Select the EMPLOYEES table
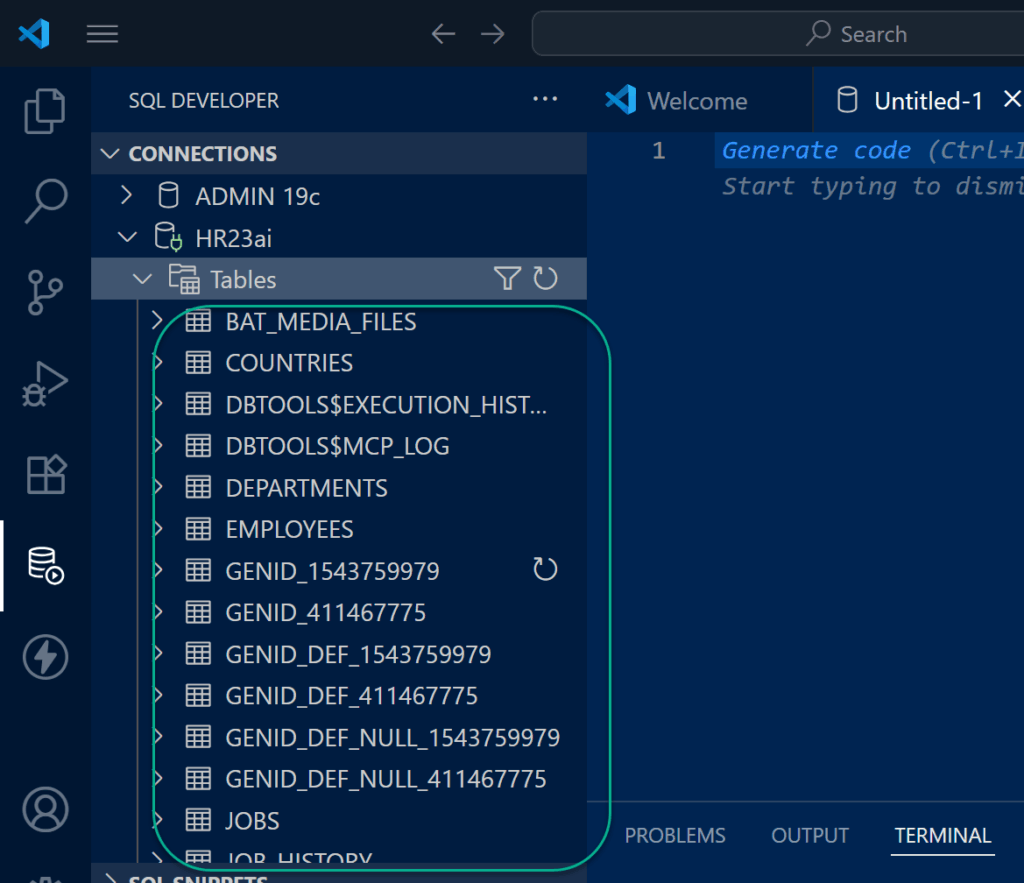 coord(289,529)
